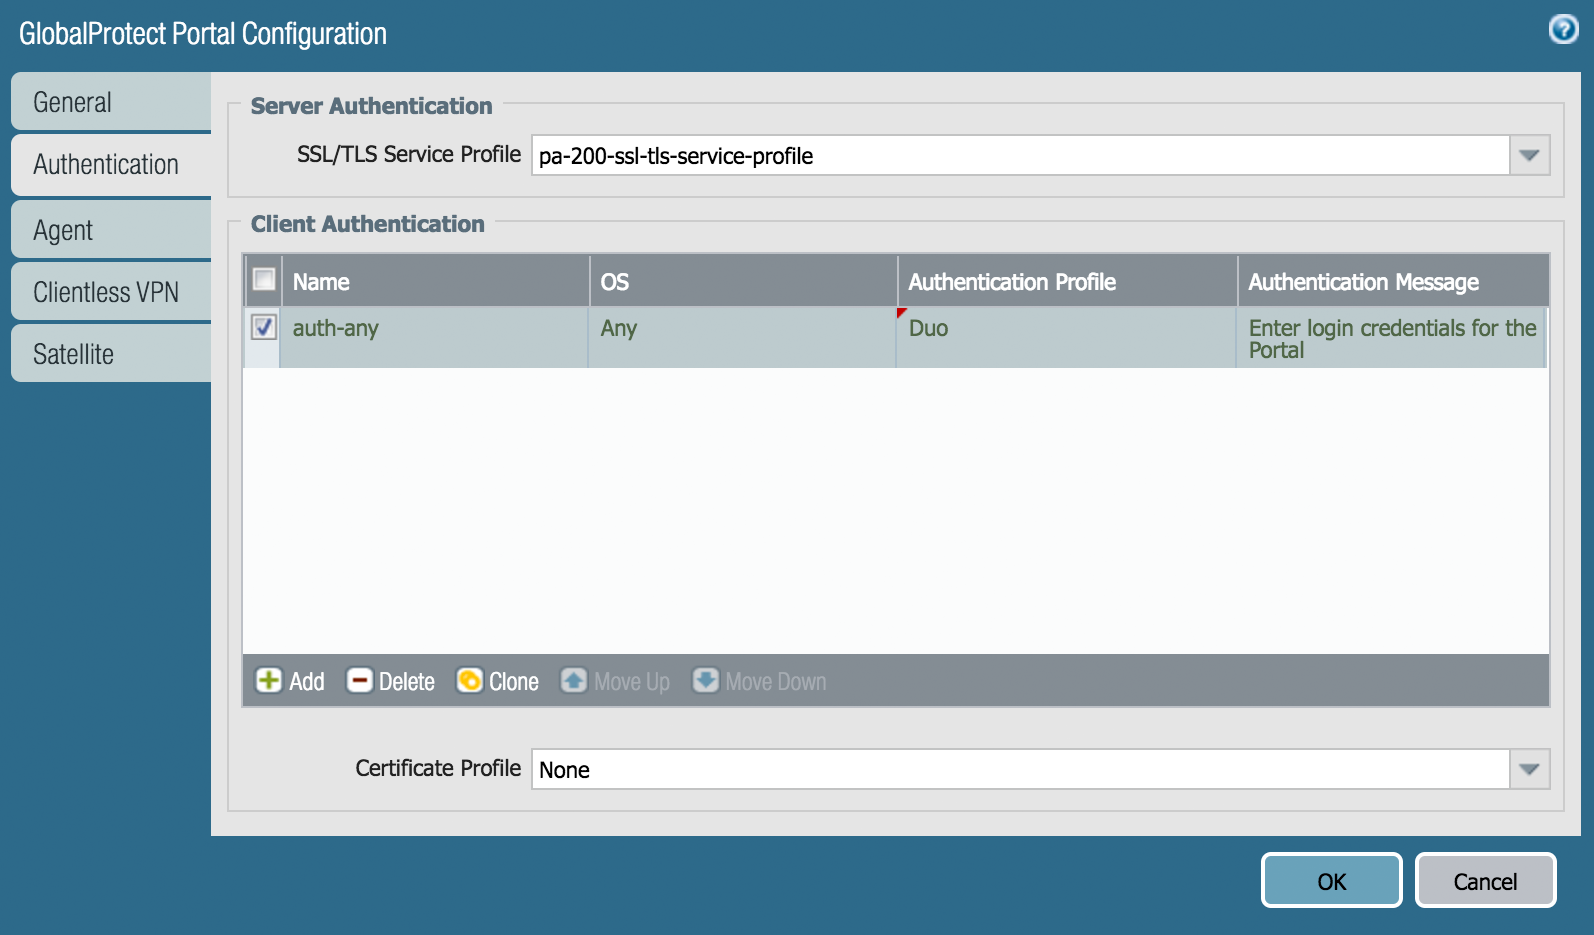This screenshot has height=935, width=1594.
Task: Select the Clientless VPN tab
Action: pyautogui.click(x=110, y=292)
